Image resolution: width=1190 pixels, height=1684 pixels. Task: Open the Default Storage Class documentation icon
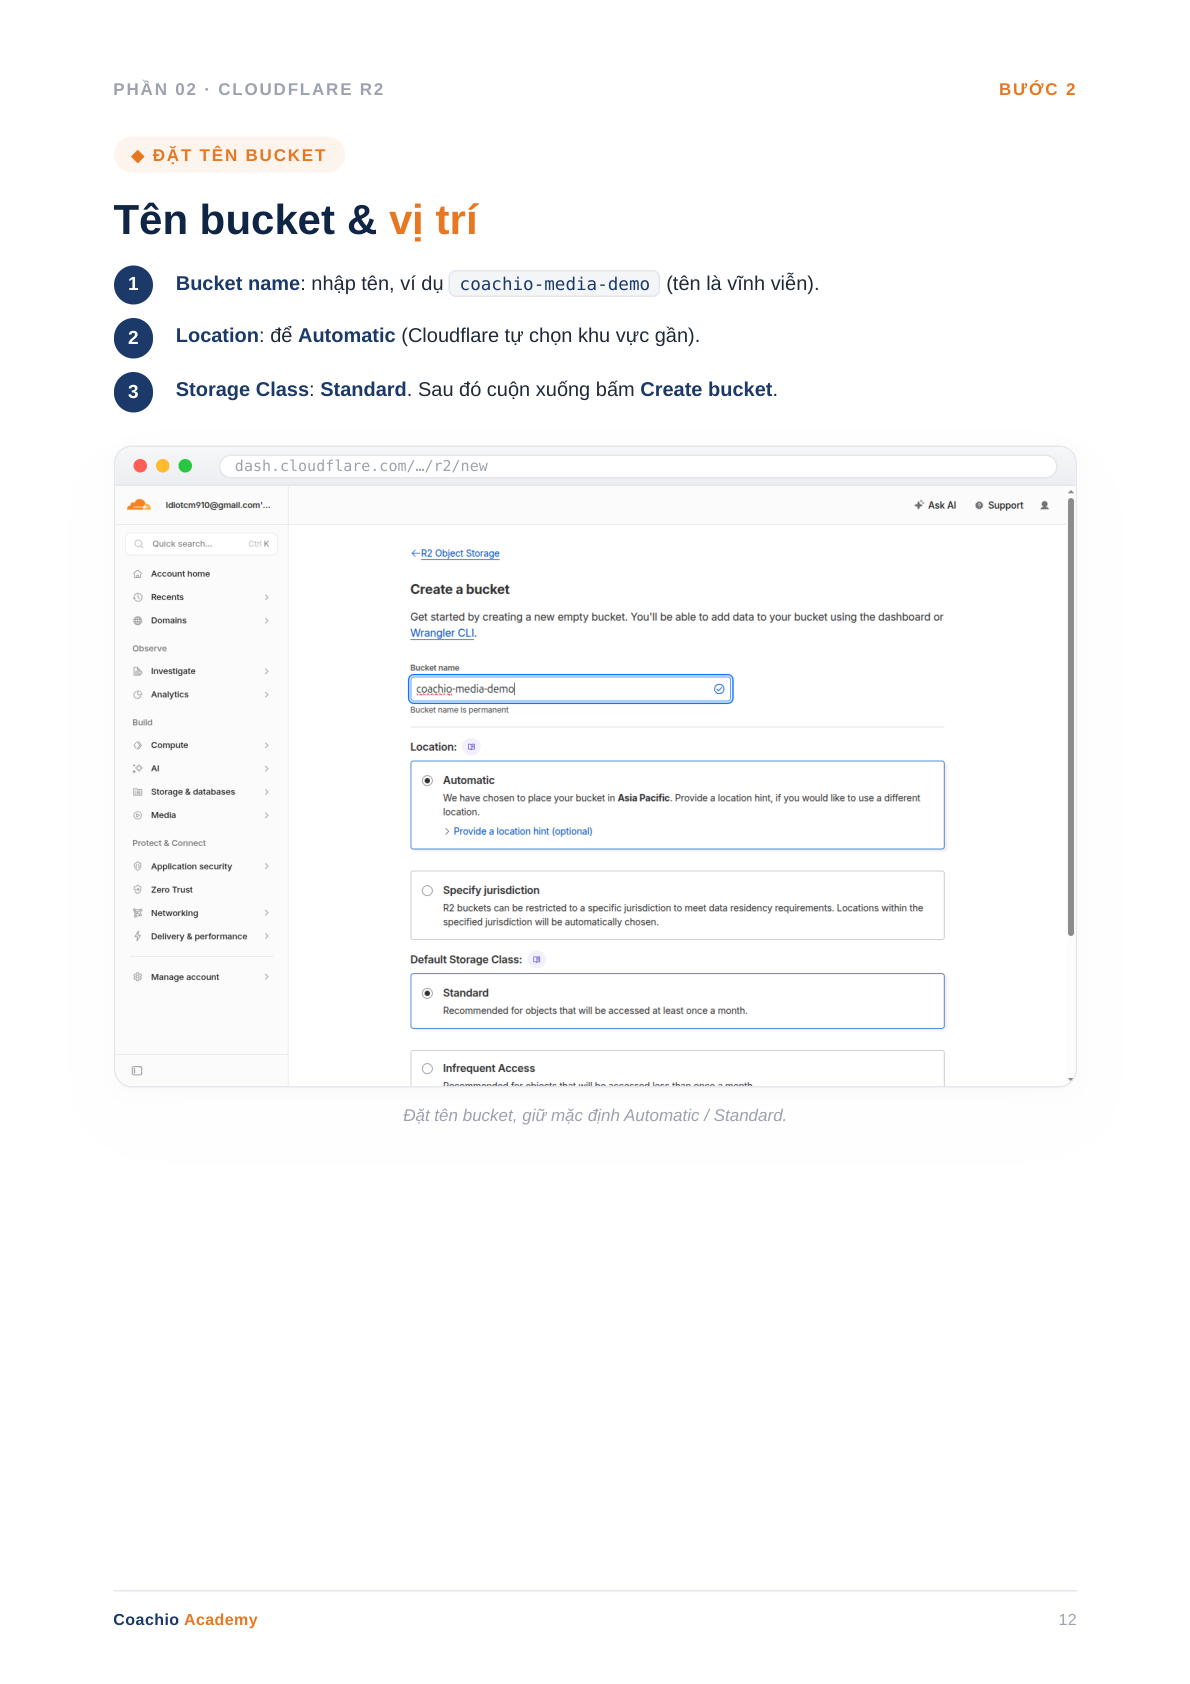[537, 960]
